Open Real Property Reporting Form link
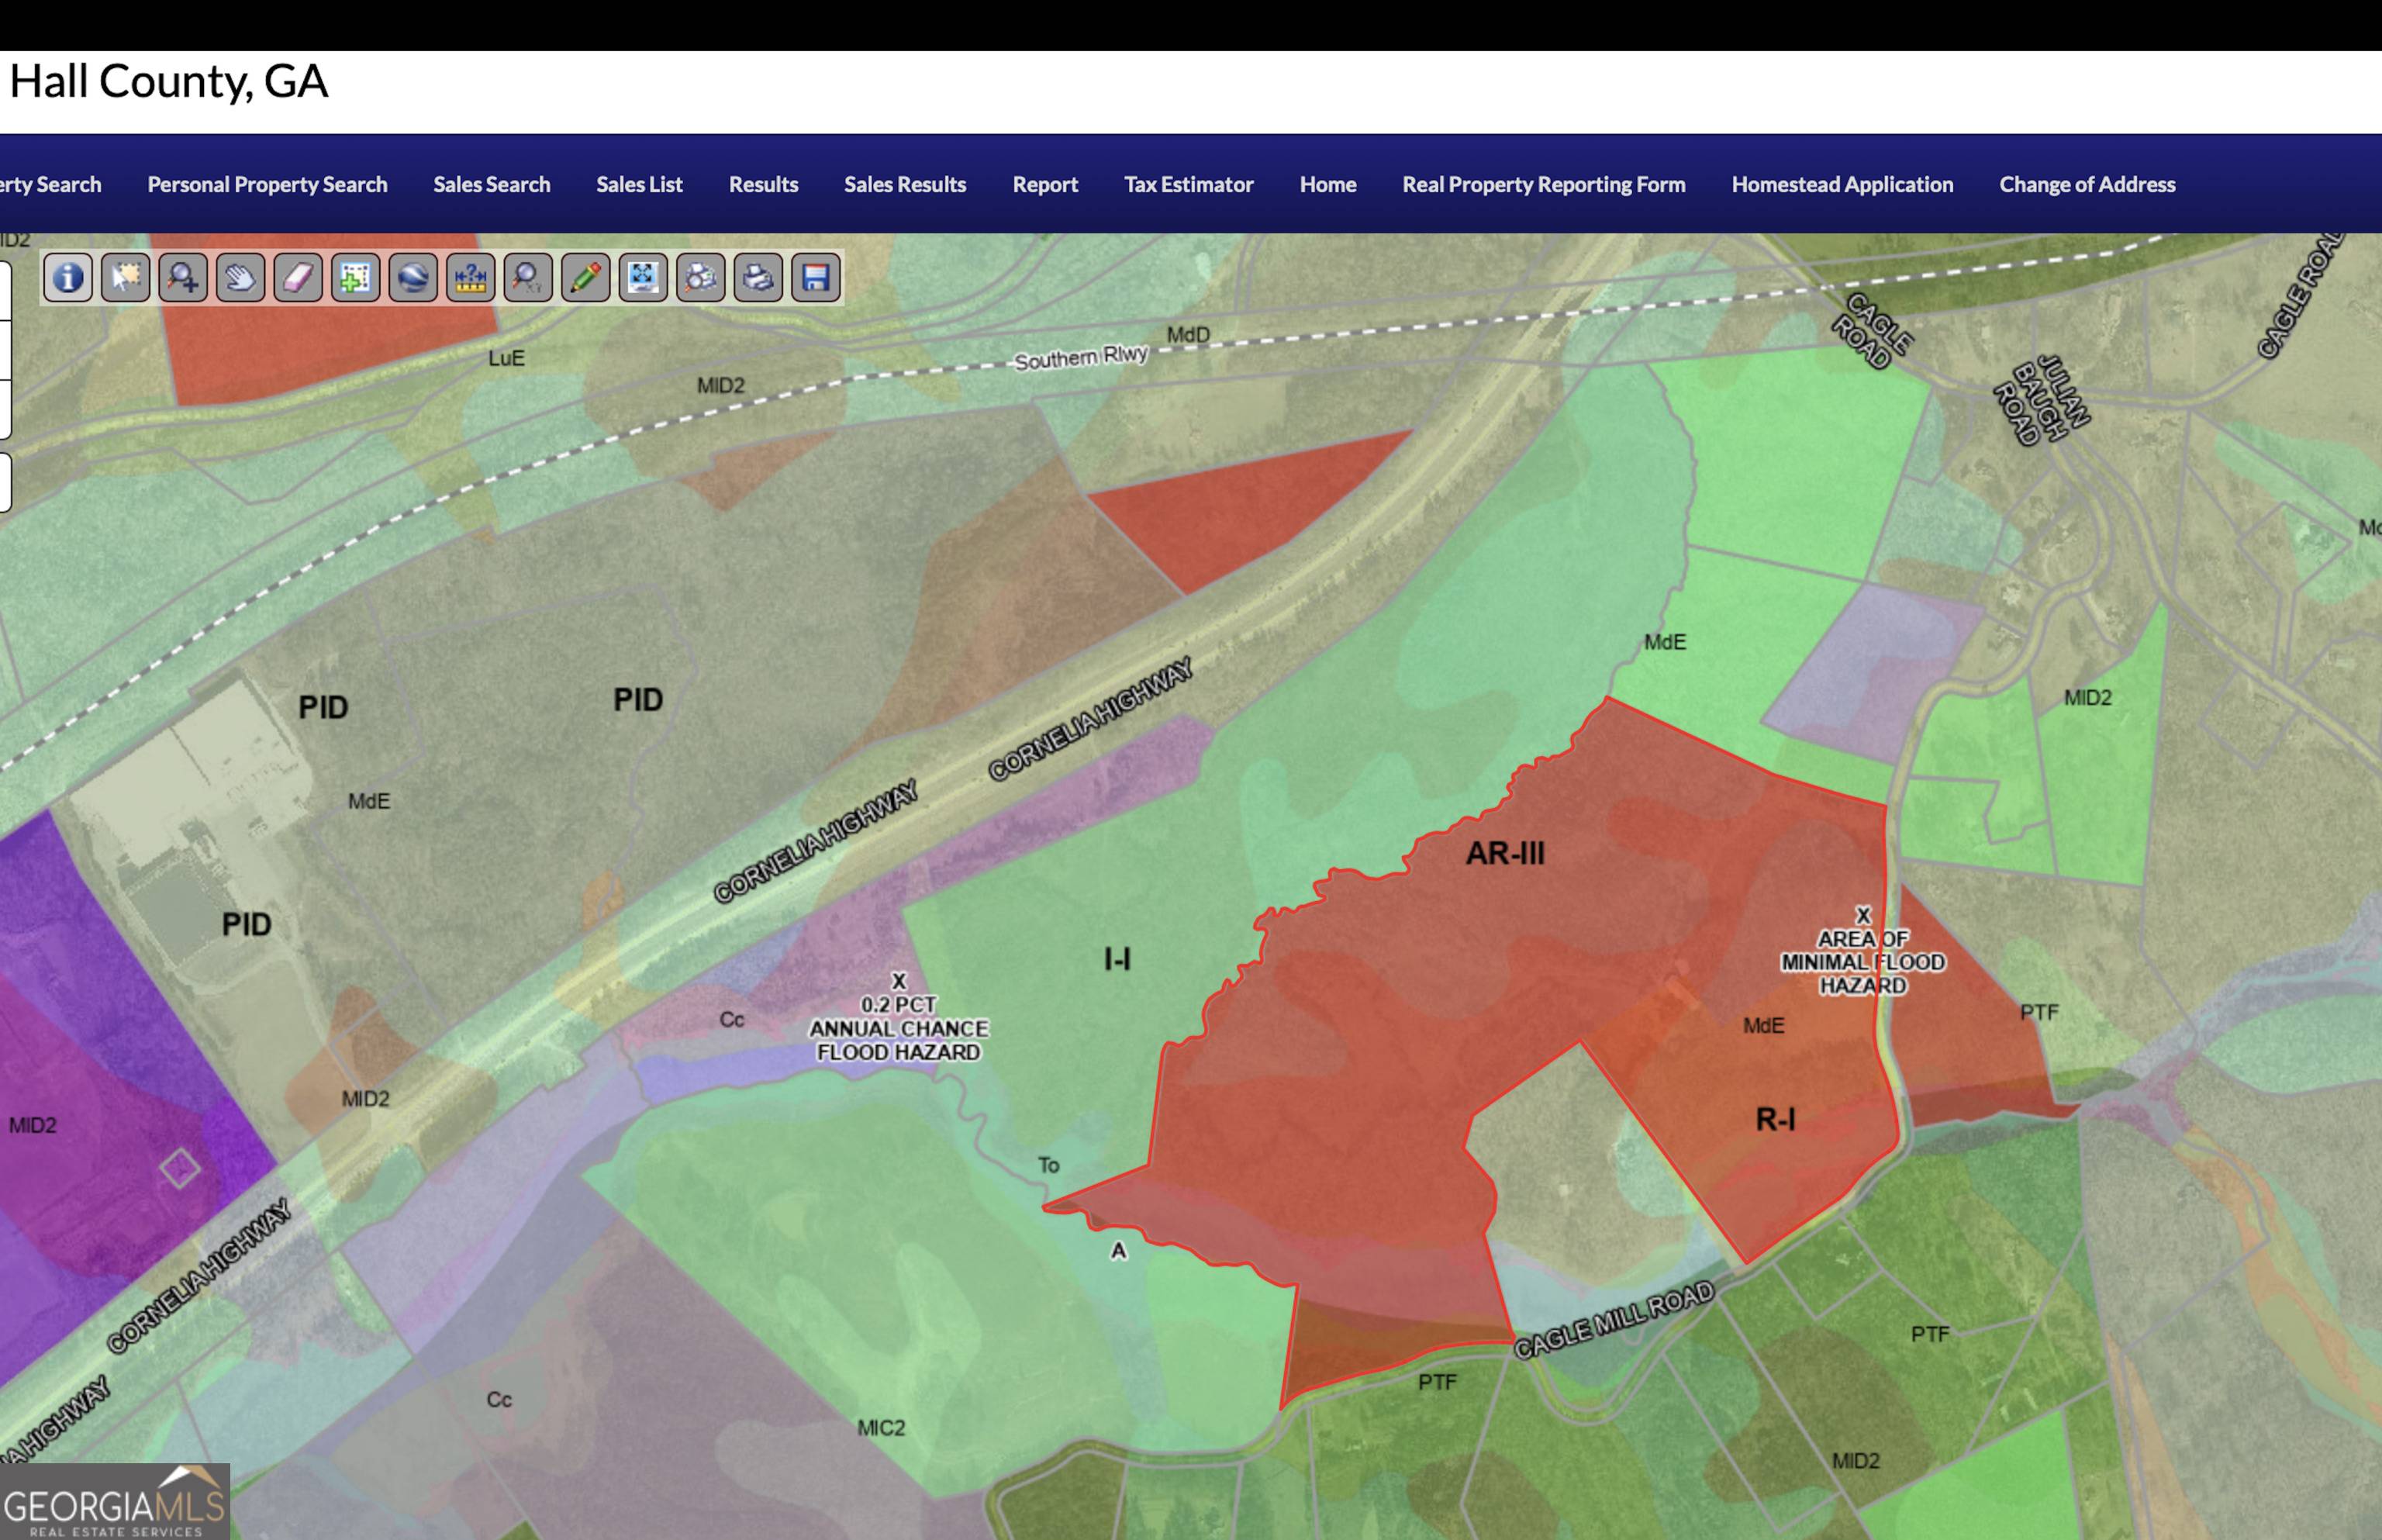 click(1543, 185)
